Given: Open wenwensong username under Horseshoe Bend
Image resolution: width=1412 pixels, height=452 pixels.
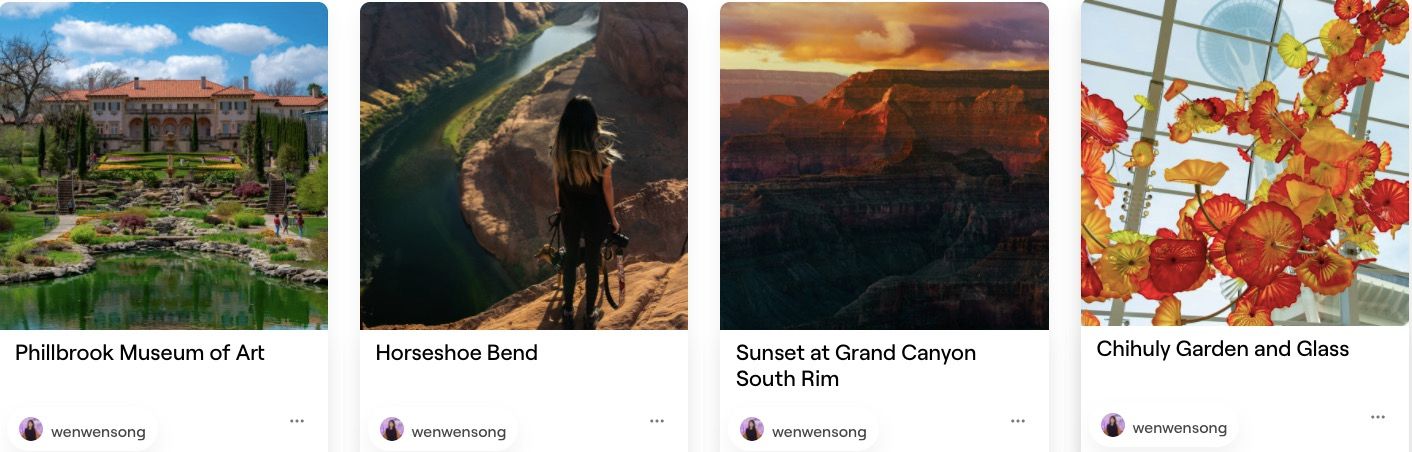Looking at the screenshot, I should (x=459, y=432).
